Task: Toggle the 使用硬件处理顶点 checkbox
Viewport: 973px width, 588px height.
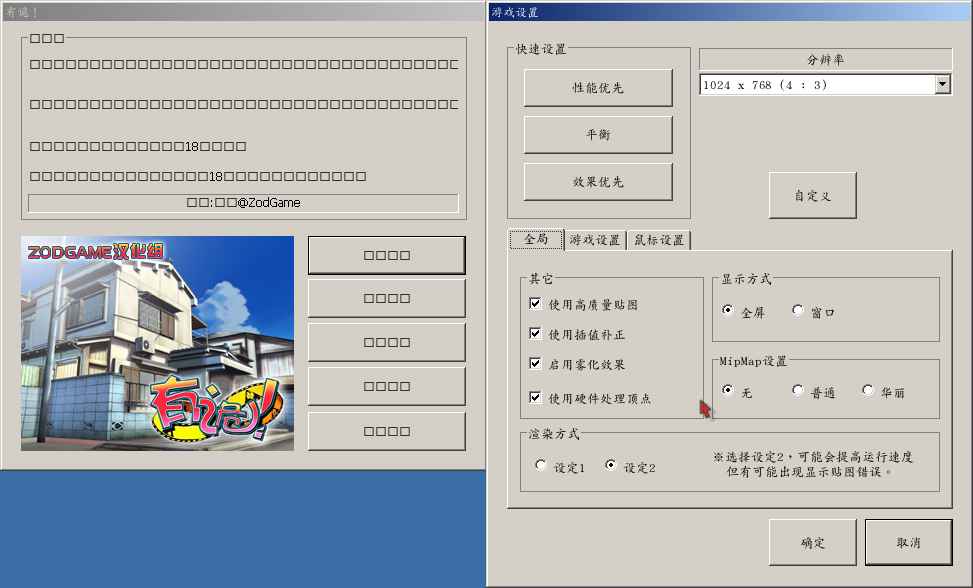Action: (x=535, y=397)
